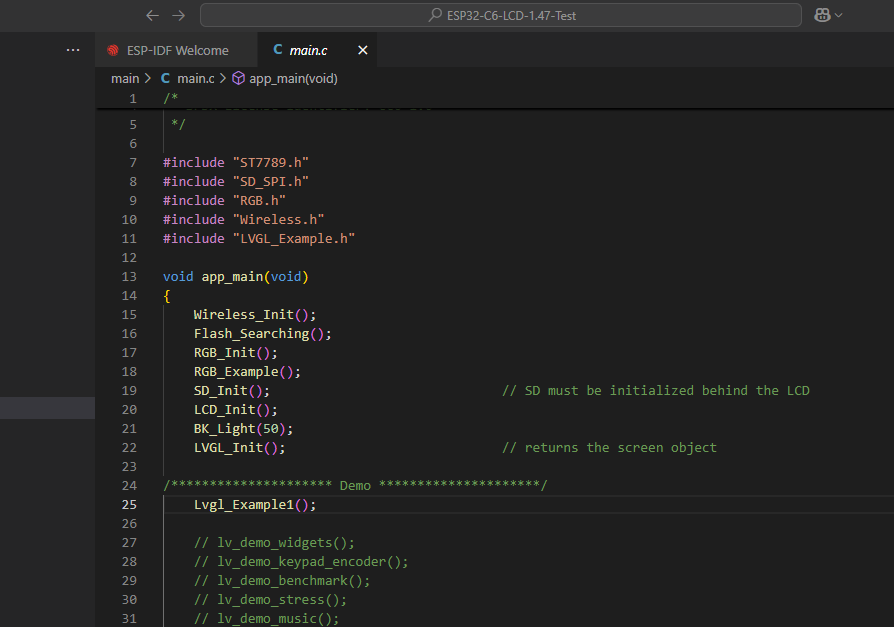Viewport: 894px width, 627px height.
Task: Click the #include "RGB.h" line
Action: coord(224,201)
